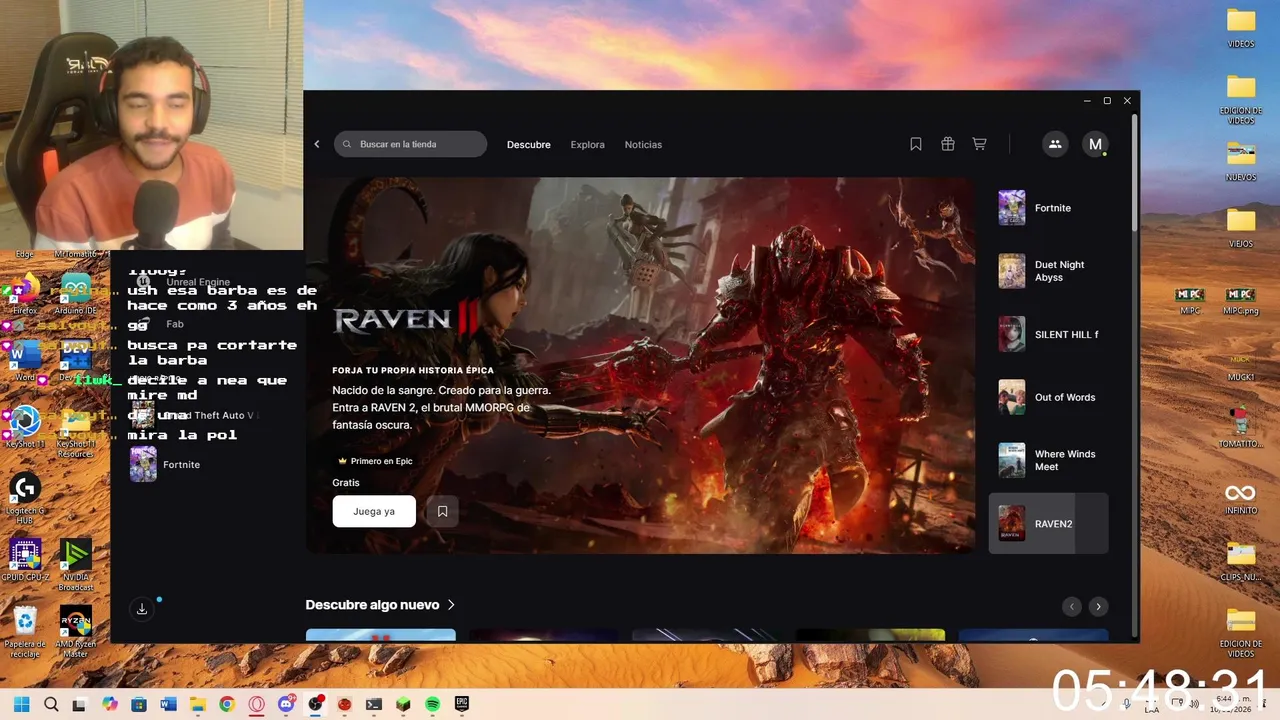Open the gift redeem icon in header
The height and width of the screenshot is (720, 1280).
pos(947,144)
